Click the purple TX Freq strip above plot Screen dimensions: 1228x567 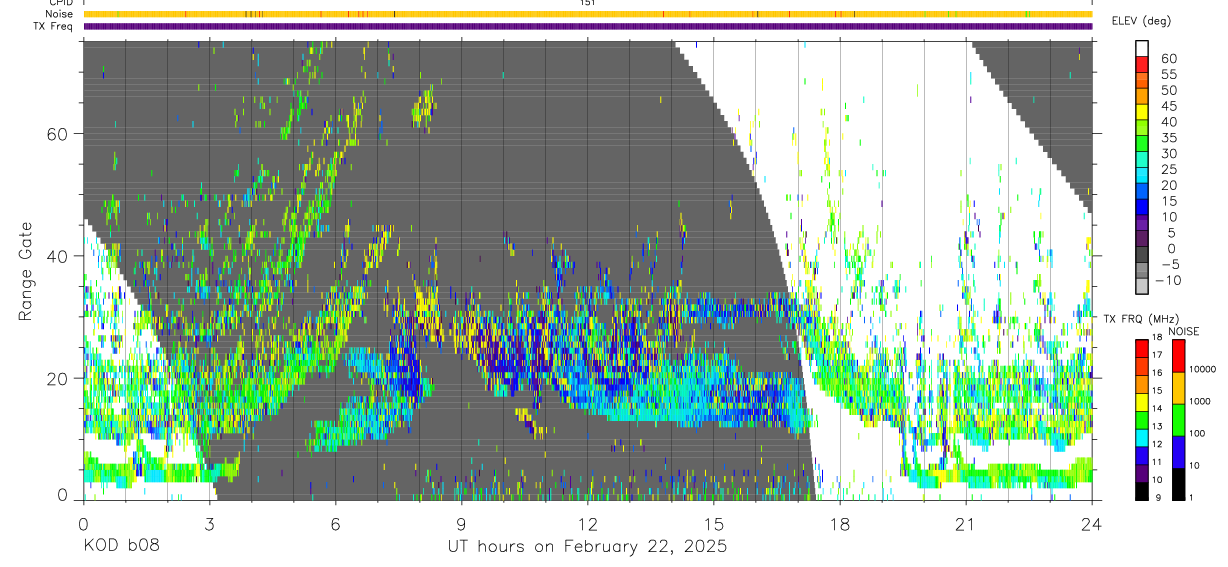[x=587, y=26]
